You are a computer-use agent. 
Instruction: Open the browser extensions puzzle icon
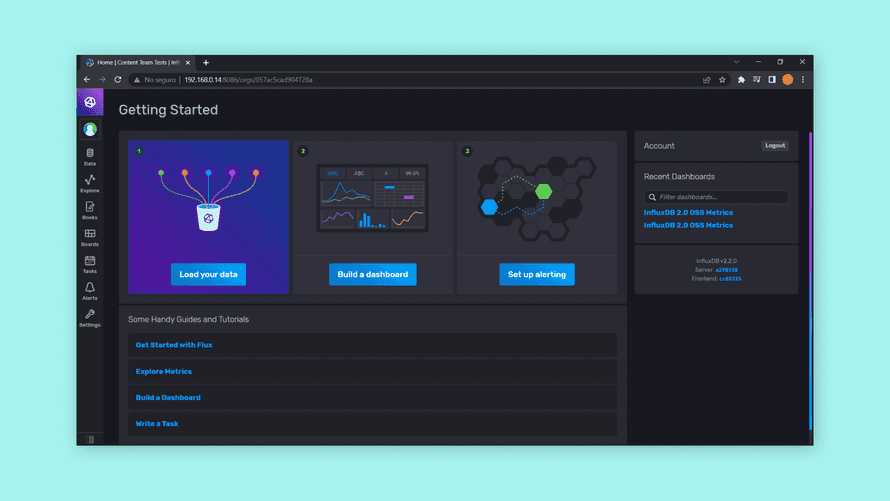[x=741, y=80]
